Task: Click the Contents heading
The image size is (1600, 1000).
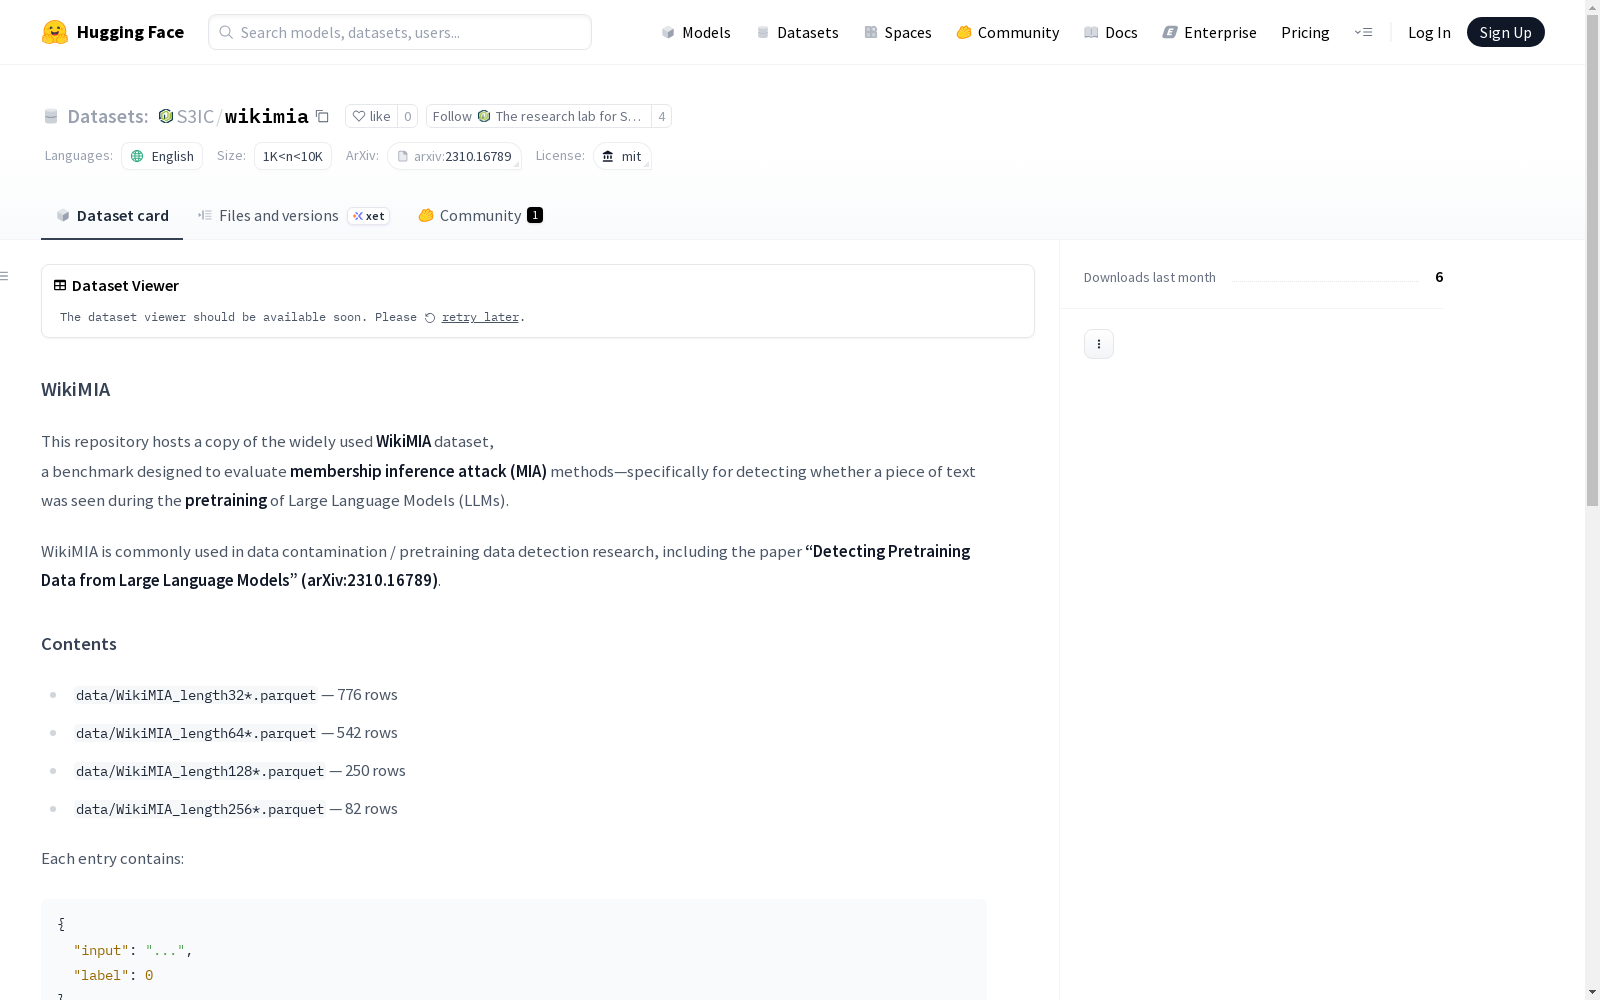Action: [x=79, y=644]
